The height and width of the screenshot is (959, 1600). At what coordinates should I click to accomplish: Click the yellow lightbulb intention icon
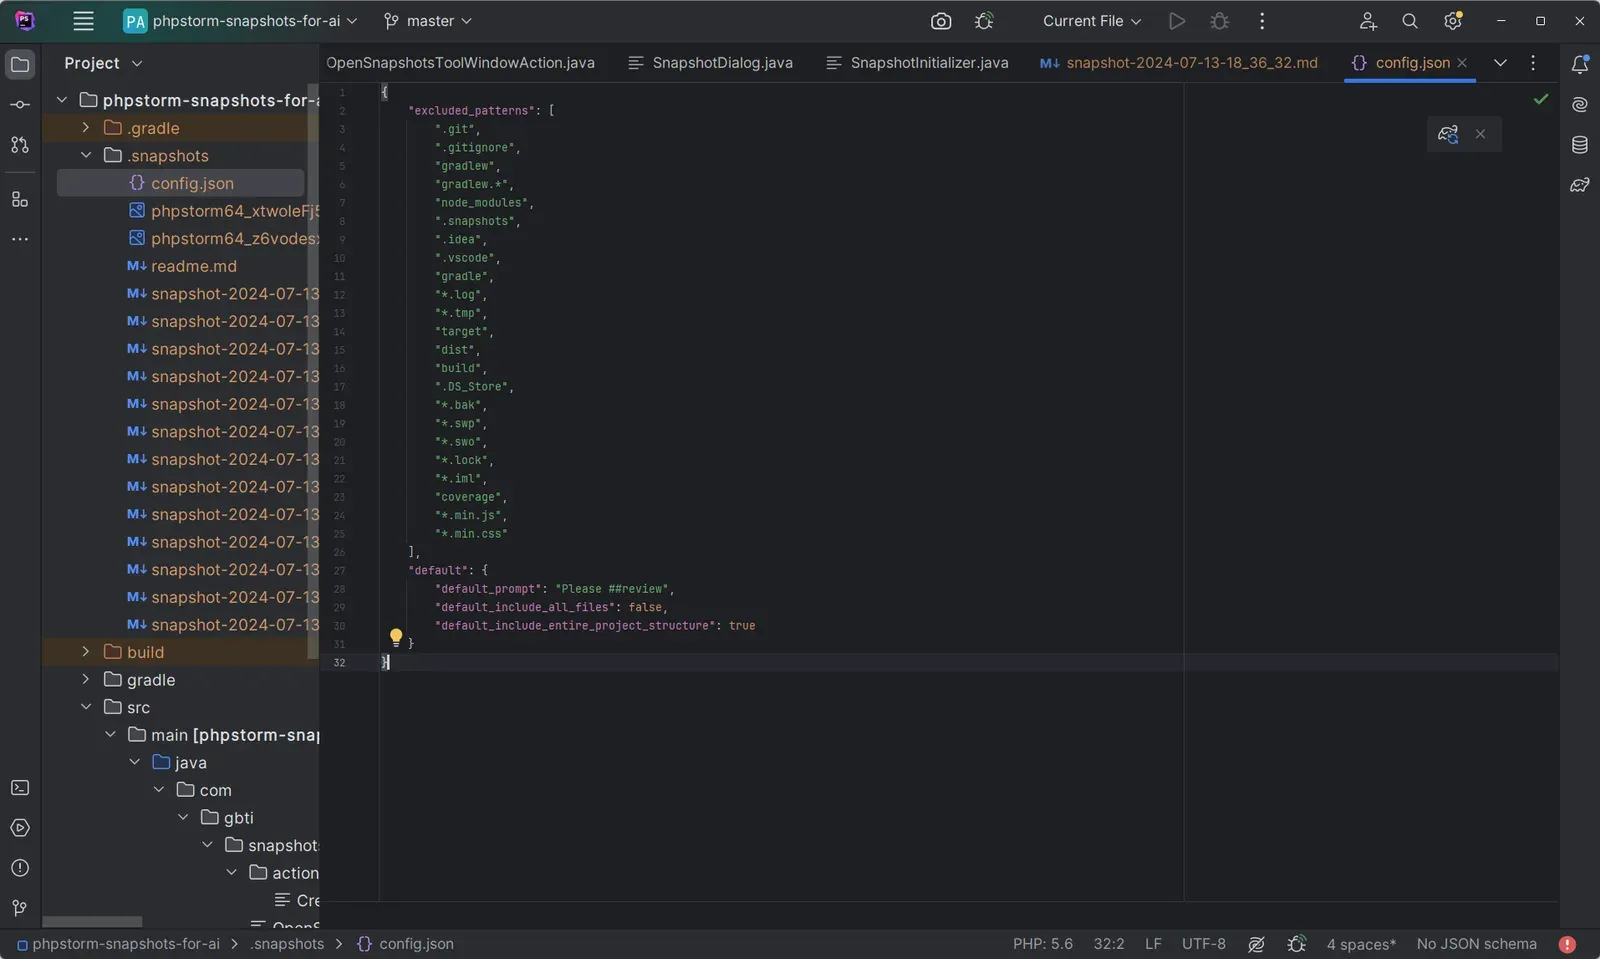click(x=396, y=637)
